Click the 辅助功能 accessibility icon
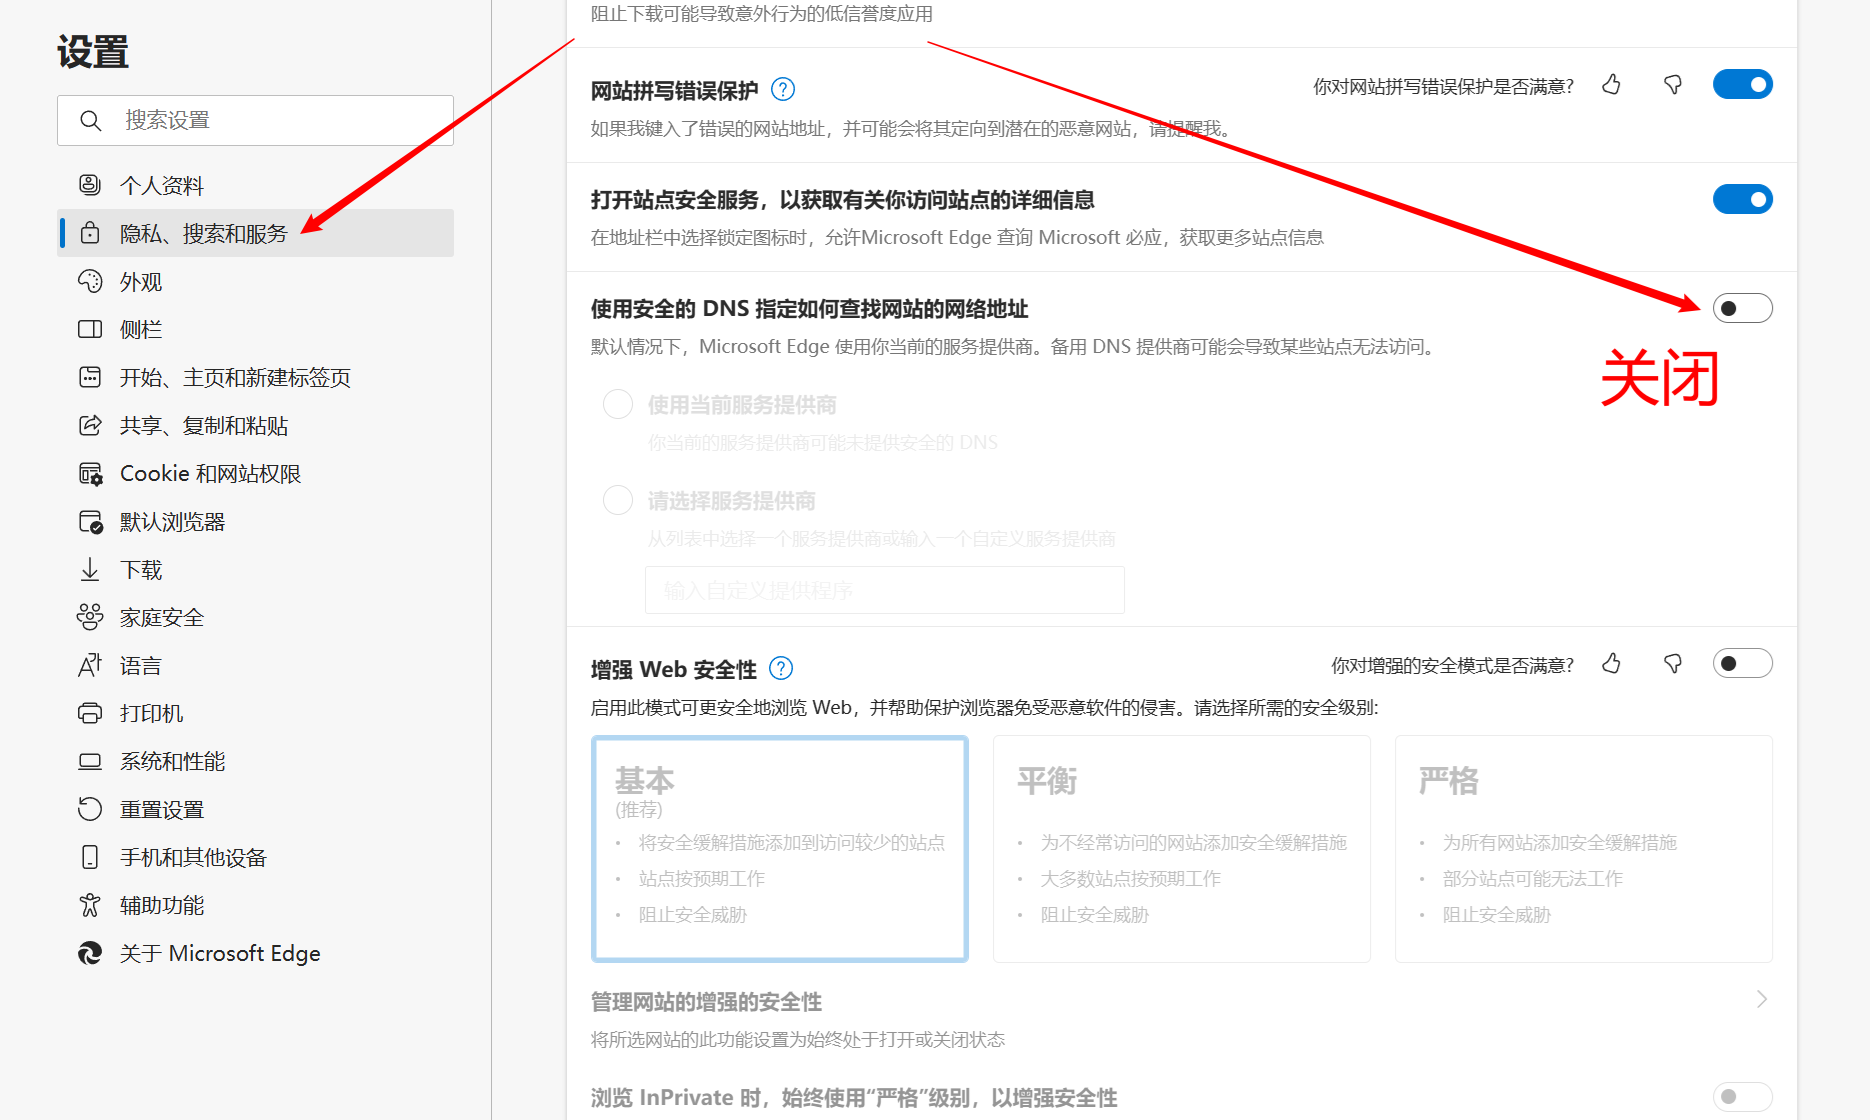Screen dimensions: 1870x1120 90,905
